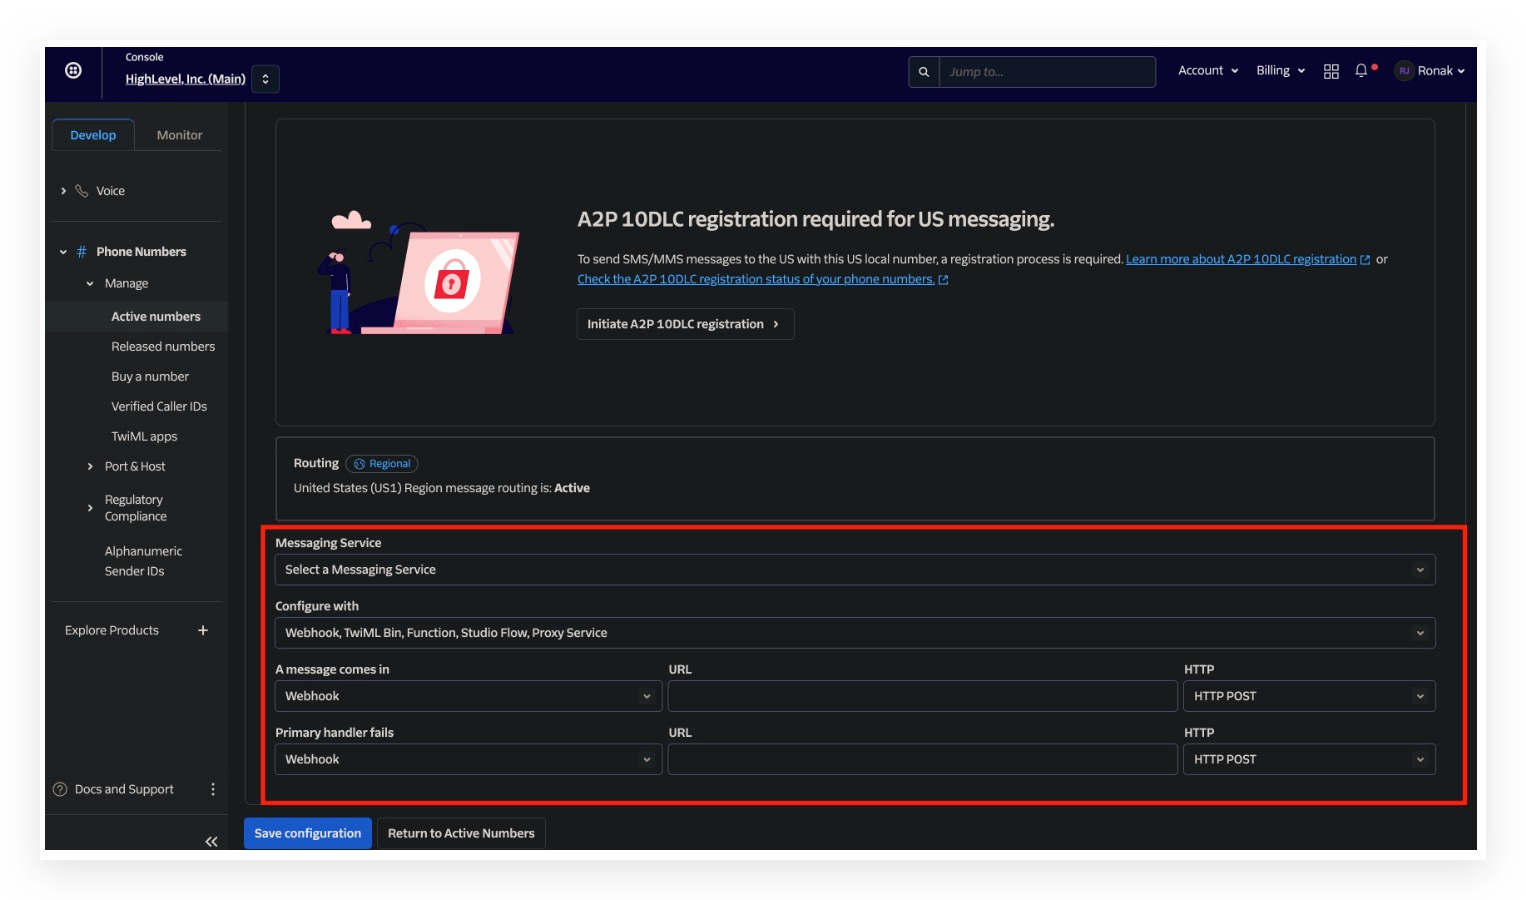Open HTTP POST dropdown for incoming message
Viewport: 1526px width, 900px height.
coord(1309,696)
